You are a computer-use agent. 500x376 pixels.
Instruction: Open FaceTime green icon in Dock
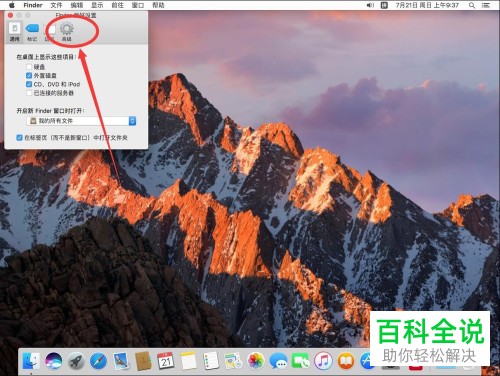click(x=301, y=361)
